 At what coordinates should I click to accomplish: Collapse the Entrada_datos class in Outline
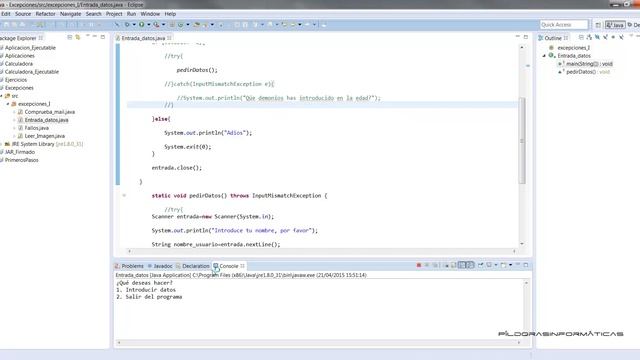tap(544, 56)
